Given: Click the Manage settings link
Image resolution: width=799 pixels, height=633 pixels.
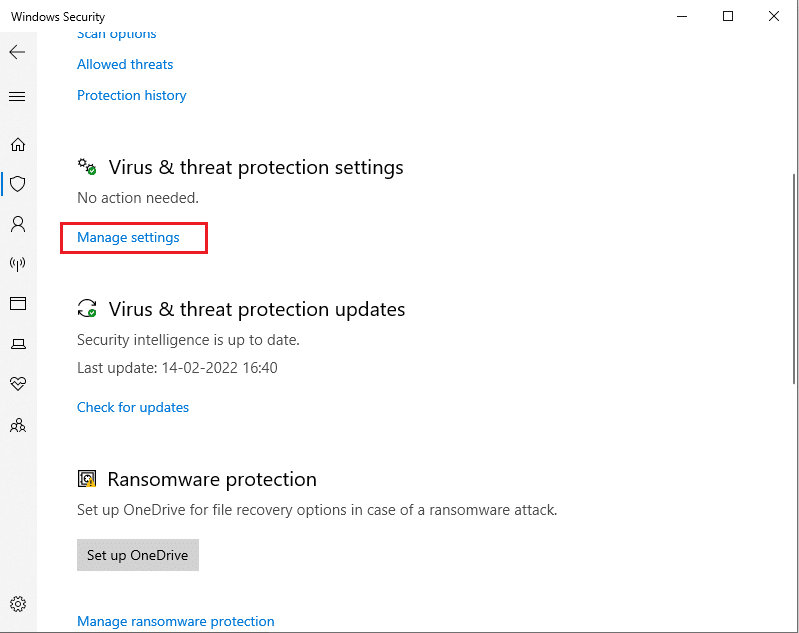Looking at the screenshot, I should [128, 238].
